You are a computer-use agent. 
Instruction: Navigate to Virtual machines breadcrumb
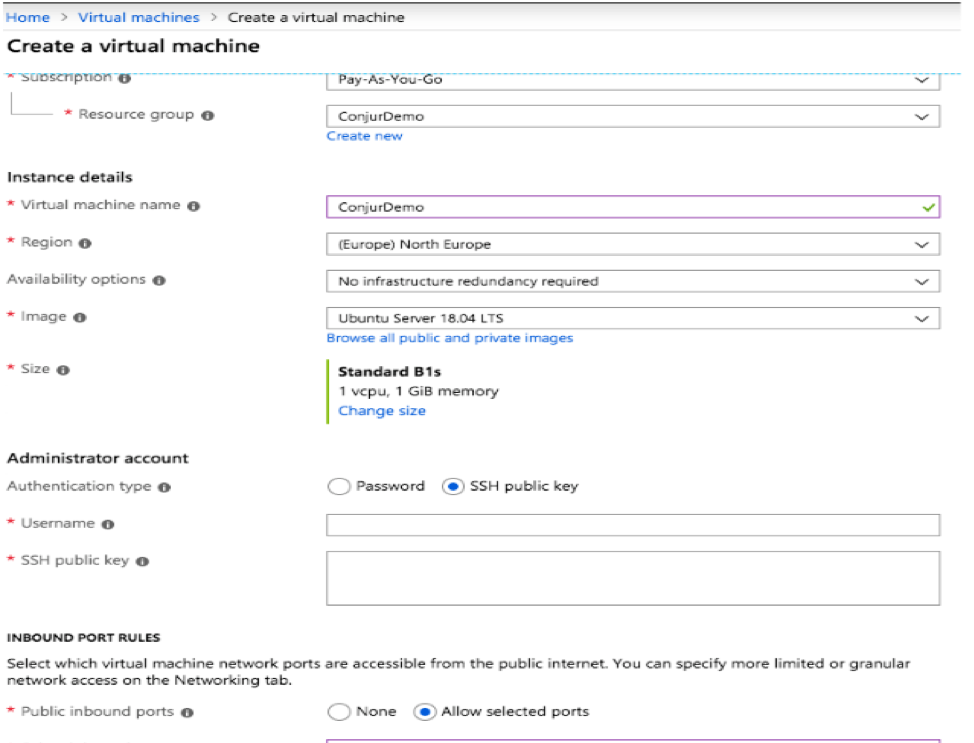click(x=139, y=17)
